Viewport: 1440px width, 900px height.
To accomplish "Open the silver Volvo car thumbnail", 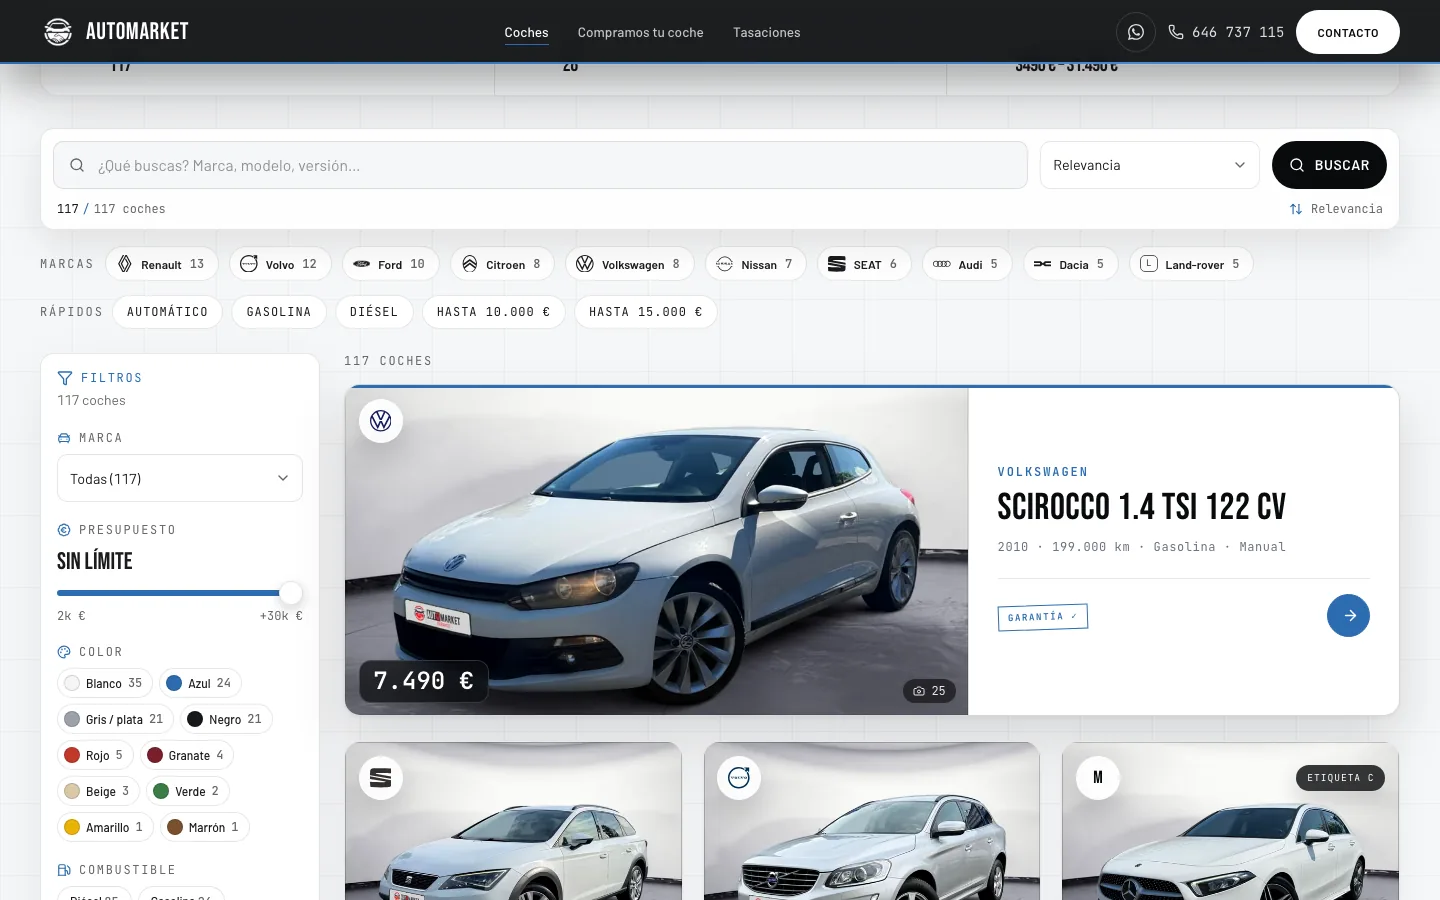I will pos(872,822).
